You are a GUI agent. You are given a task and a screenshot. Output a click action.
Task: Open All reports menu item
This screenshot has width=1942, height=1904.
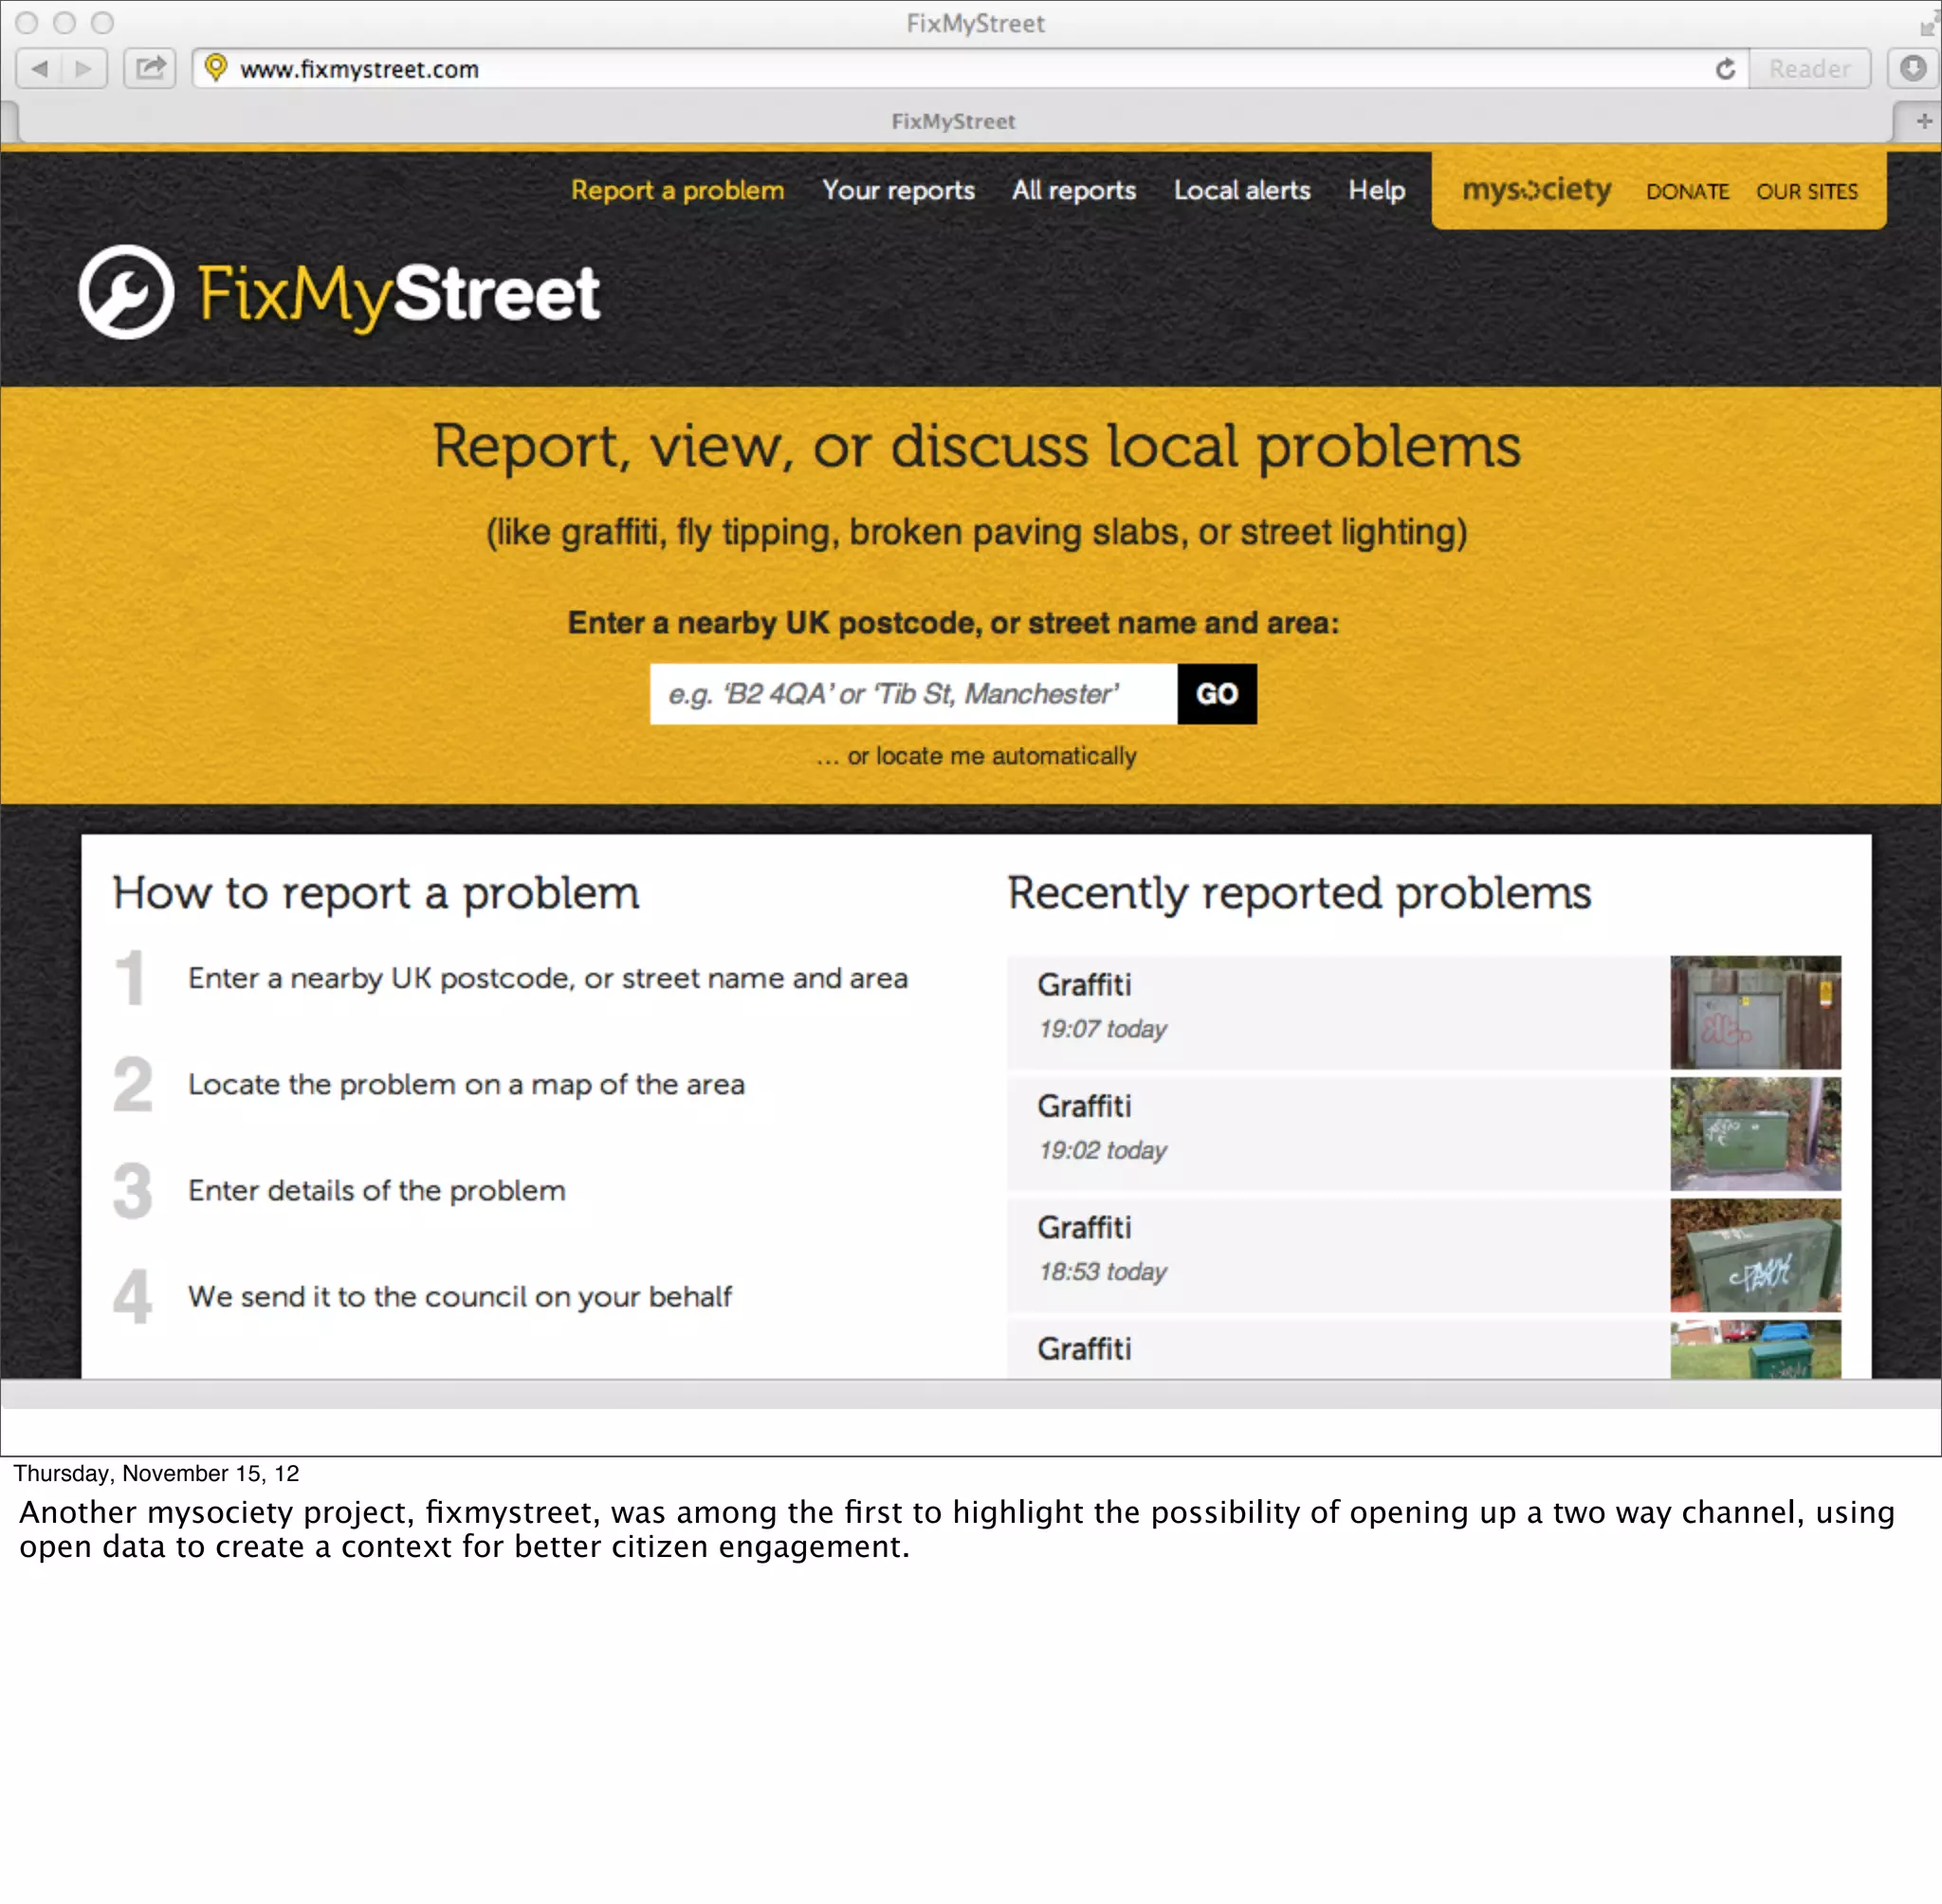point(1074,190)
